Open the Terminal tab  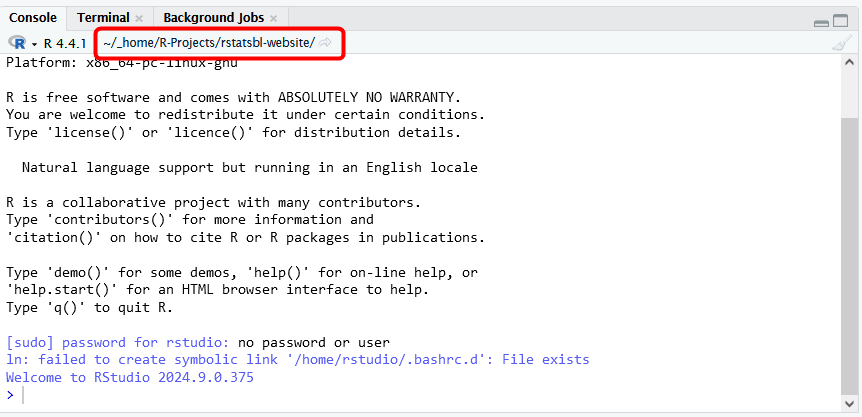102,17
